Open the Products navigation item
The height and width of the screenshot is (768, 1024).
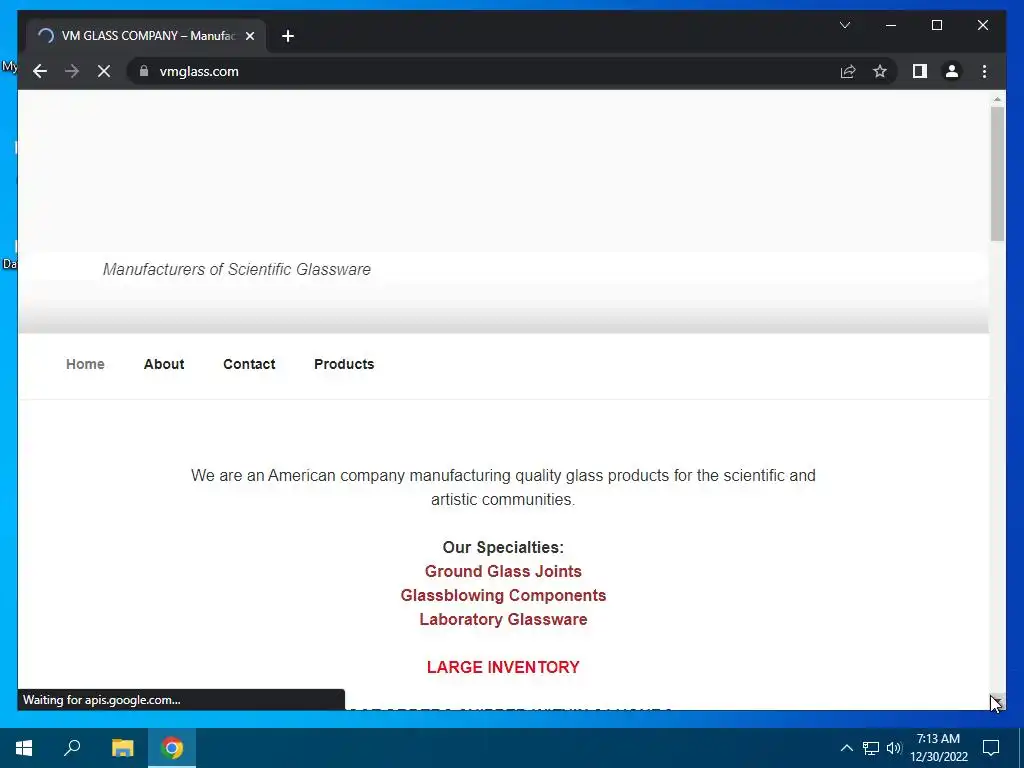344,364
